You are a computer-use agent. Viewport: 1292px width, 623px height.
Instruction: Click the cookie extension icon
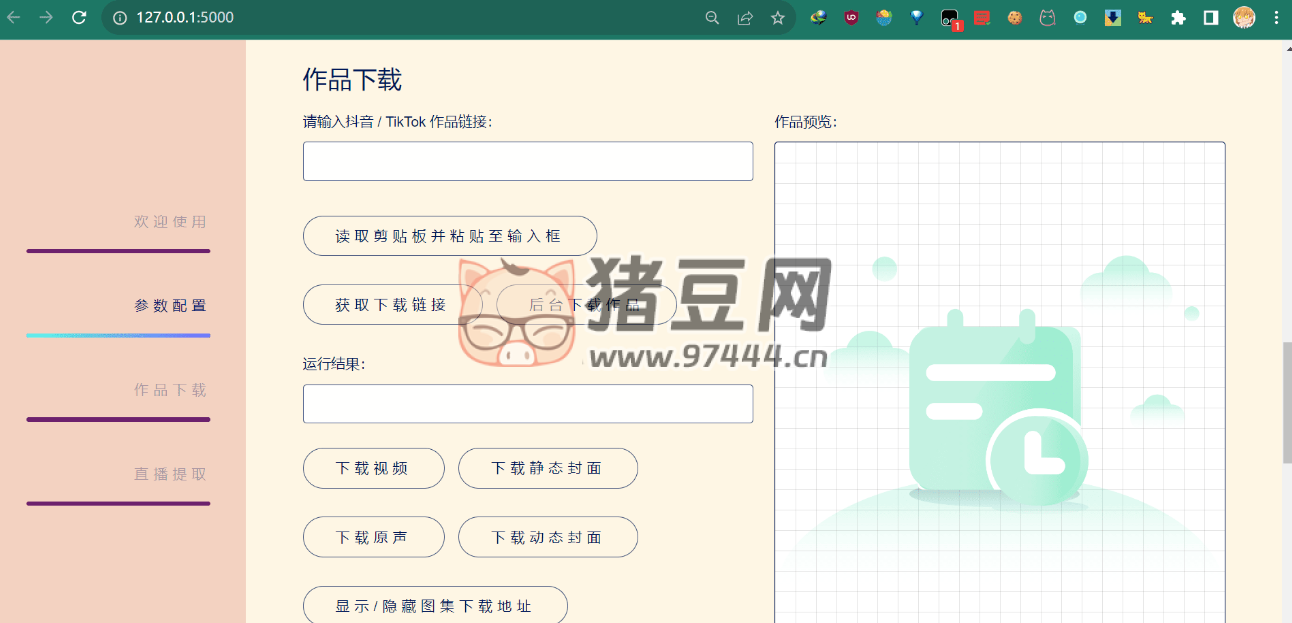1014,17
